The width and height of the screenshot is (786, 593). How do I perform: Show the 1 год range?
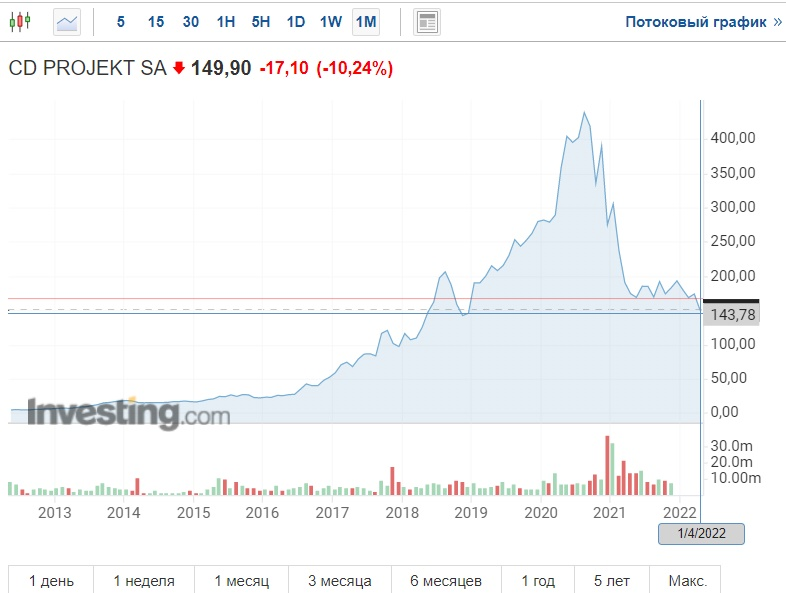[x=538, y=580]
